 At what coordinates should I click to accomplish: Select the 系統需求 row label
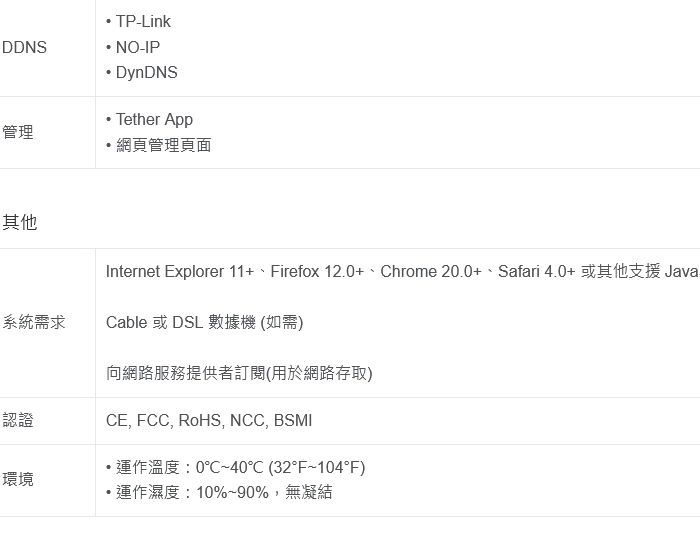pos(34,322)
